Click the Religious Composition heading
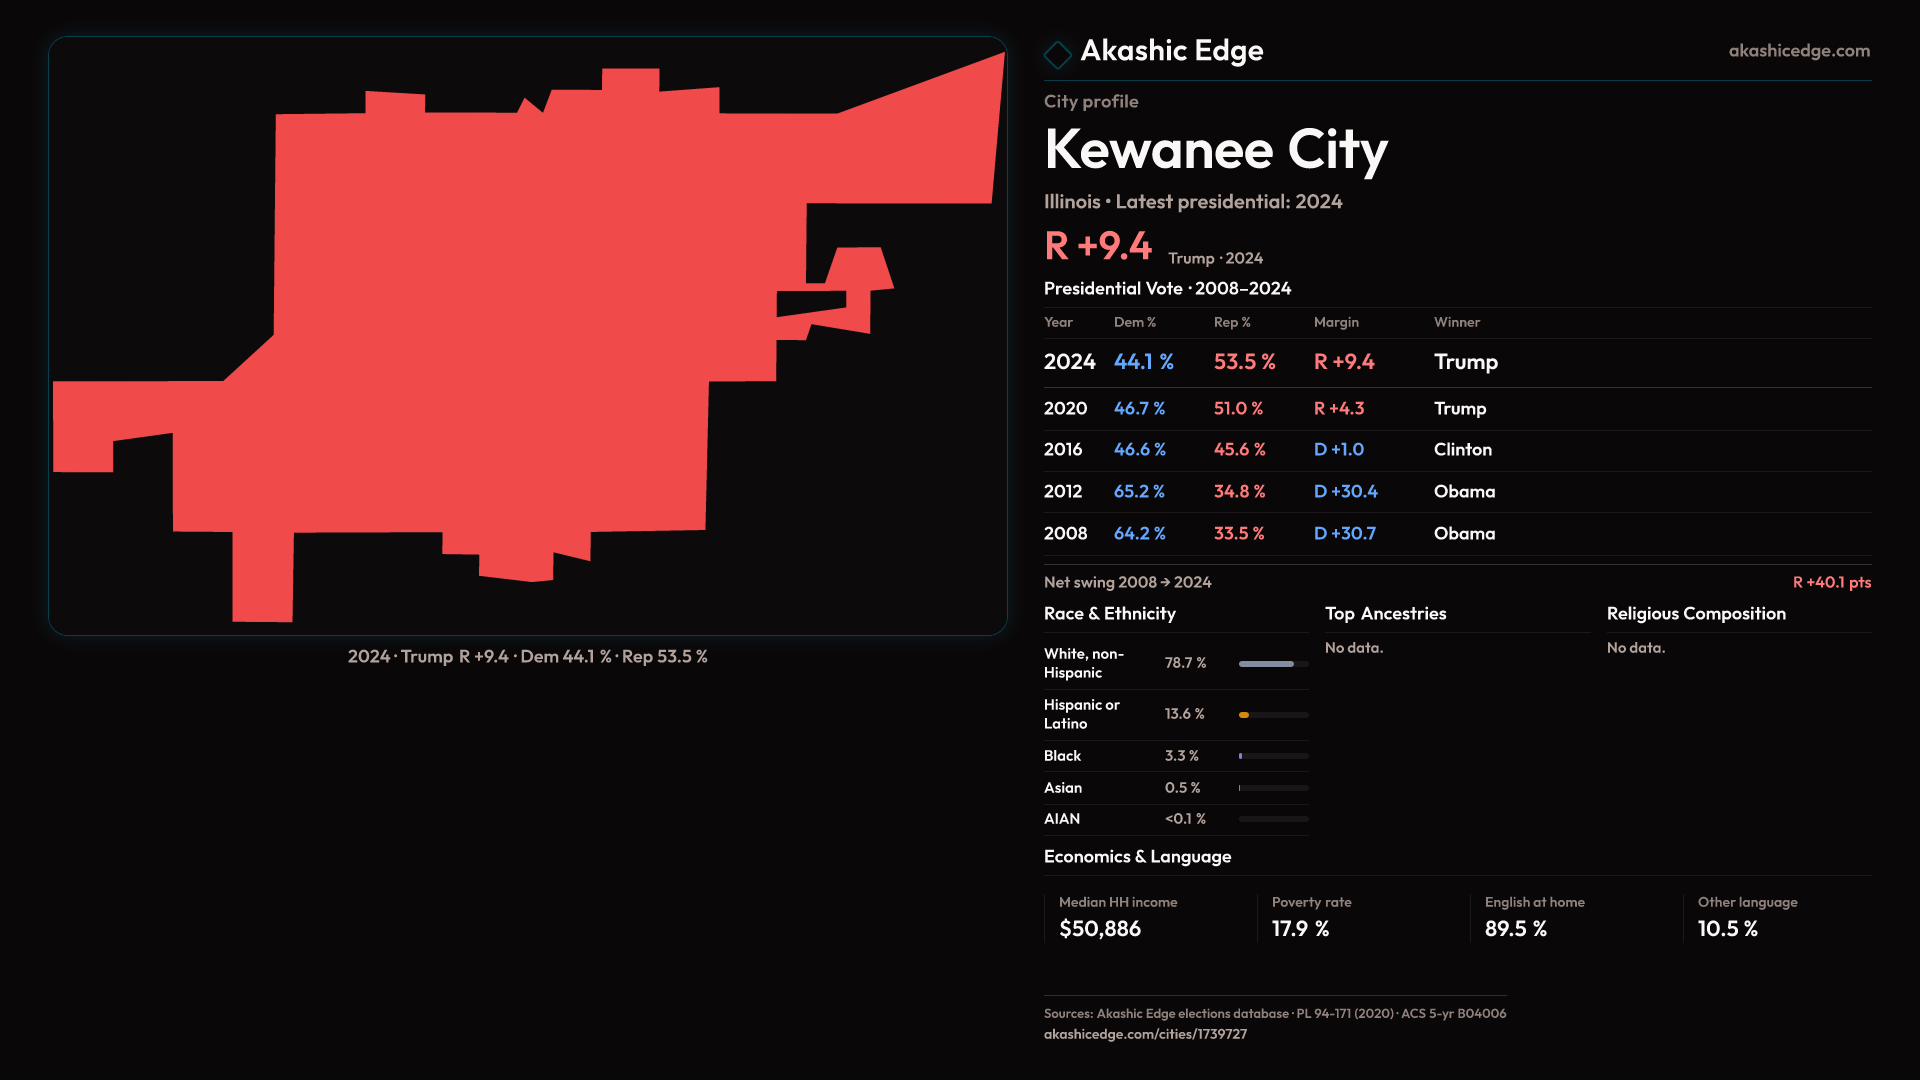This screenshot has width=1920, height=1080. click(1695, 614)
